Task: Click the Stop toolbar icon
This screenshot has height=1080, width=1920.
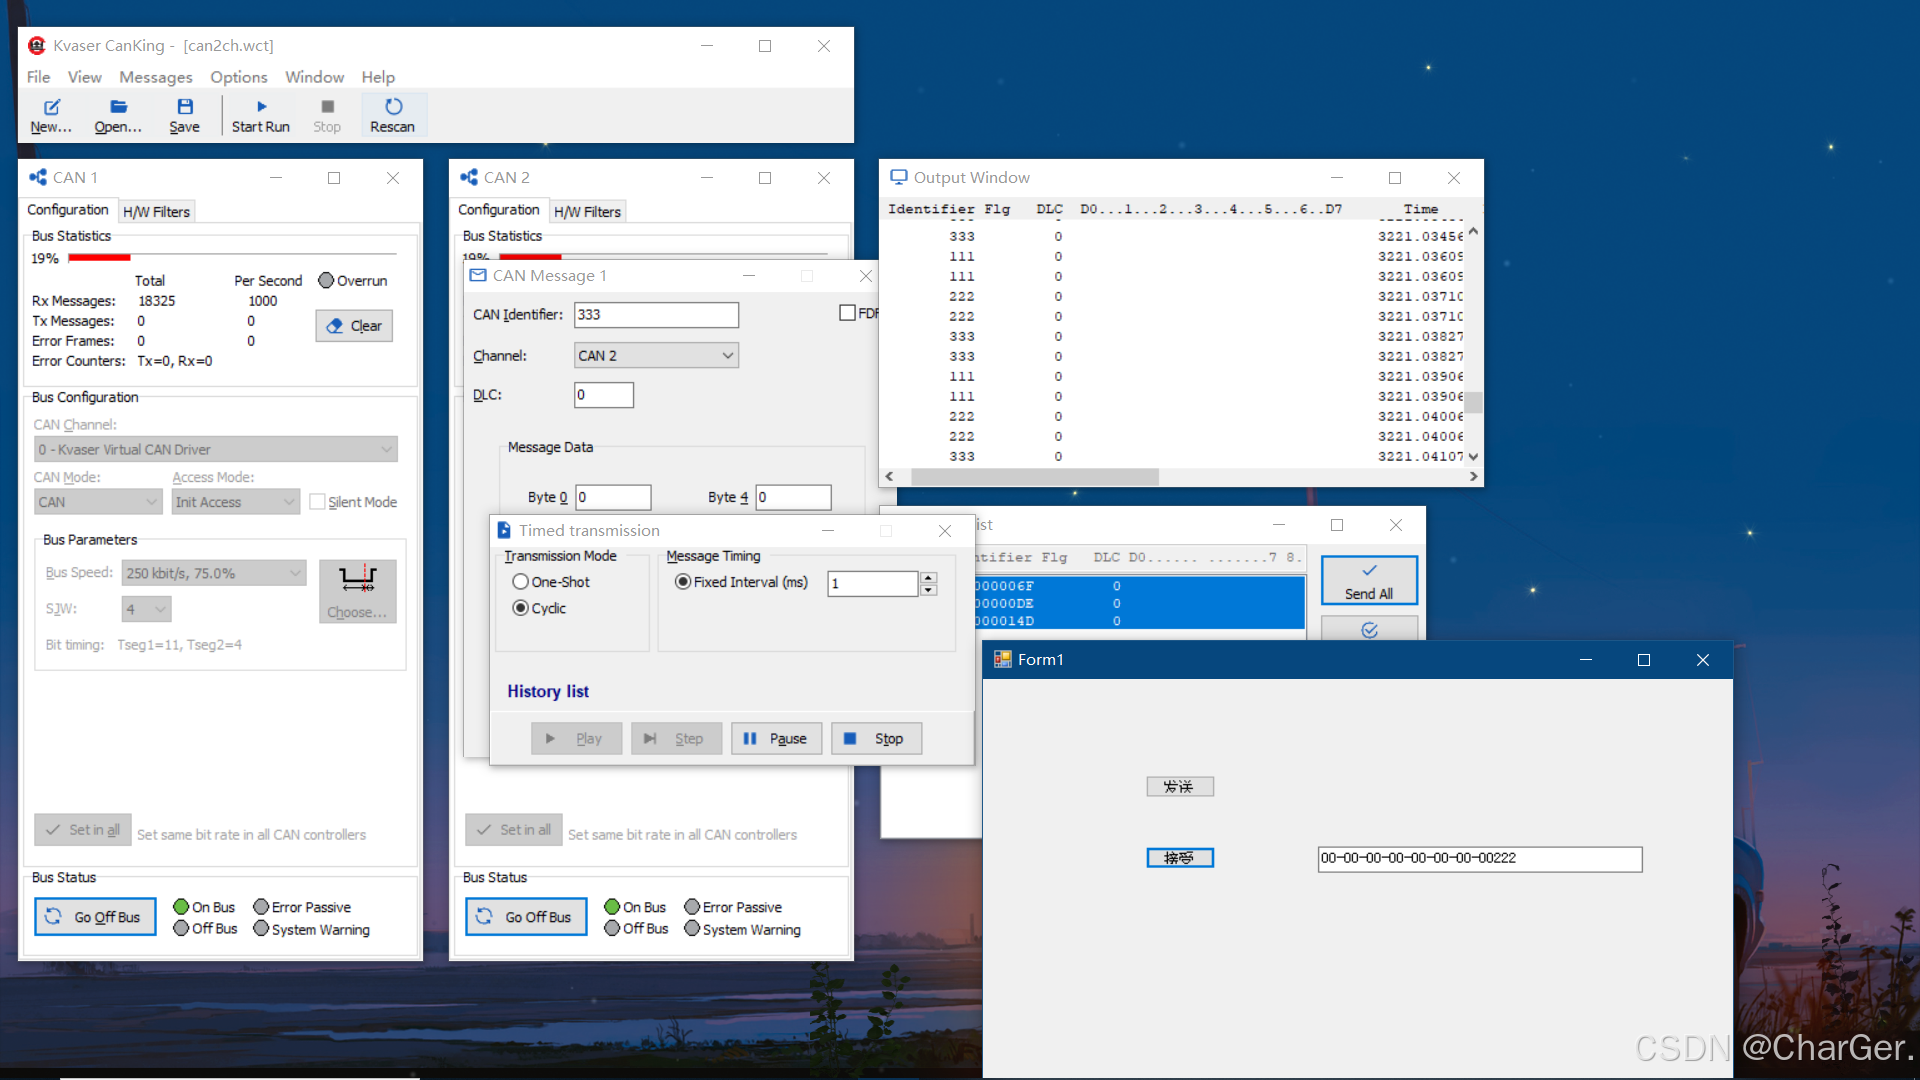Action: pos(327,106)
